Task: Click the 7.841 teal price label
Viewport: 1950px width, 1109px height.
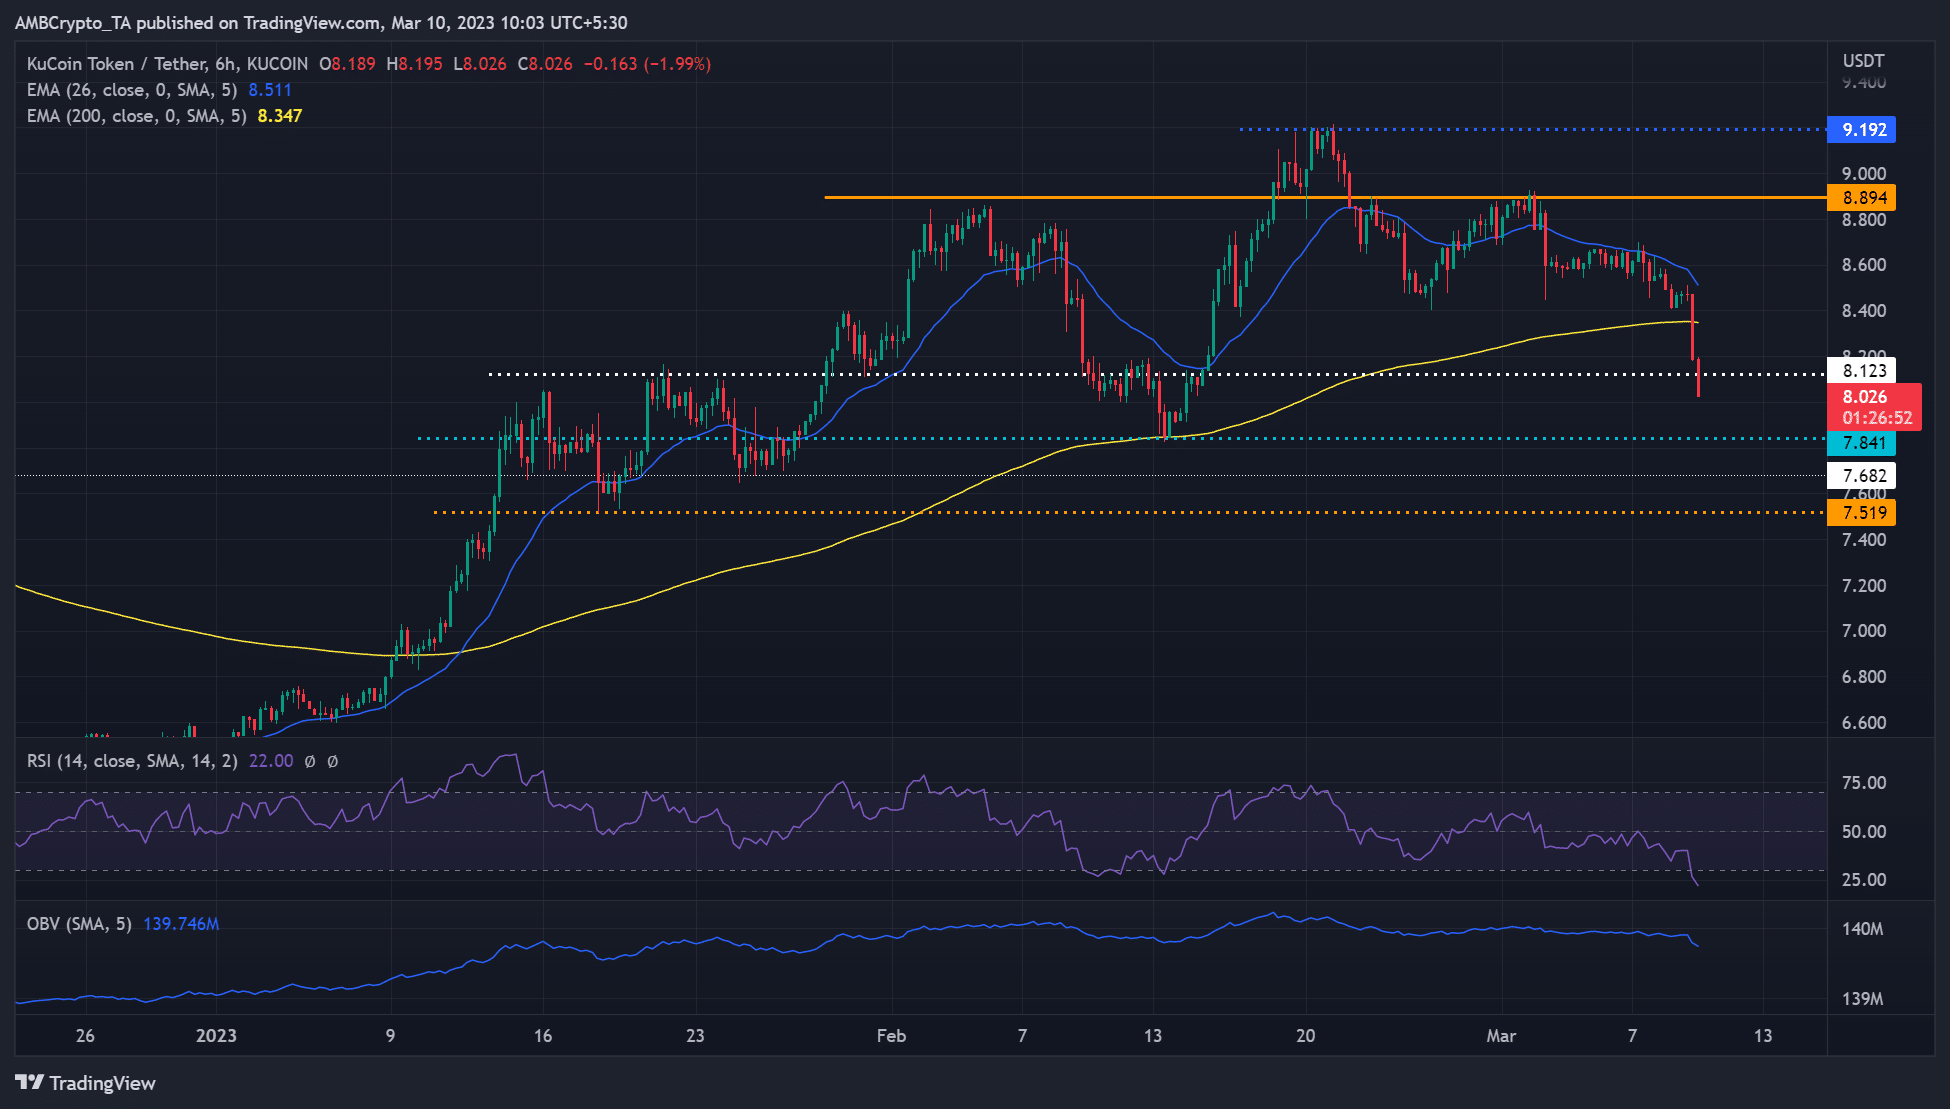Action: (1861, 443)
